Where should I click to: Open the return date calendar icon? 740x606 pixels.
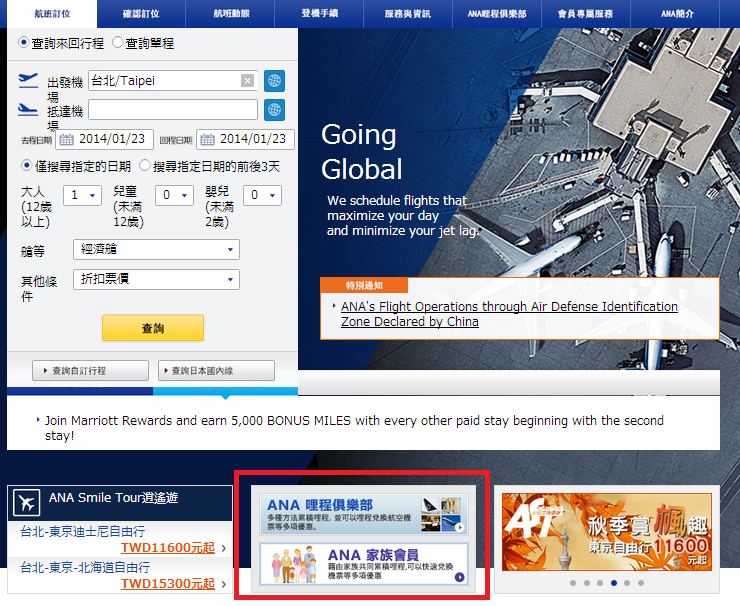208,140
